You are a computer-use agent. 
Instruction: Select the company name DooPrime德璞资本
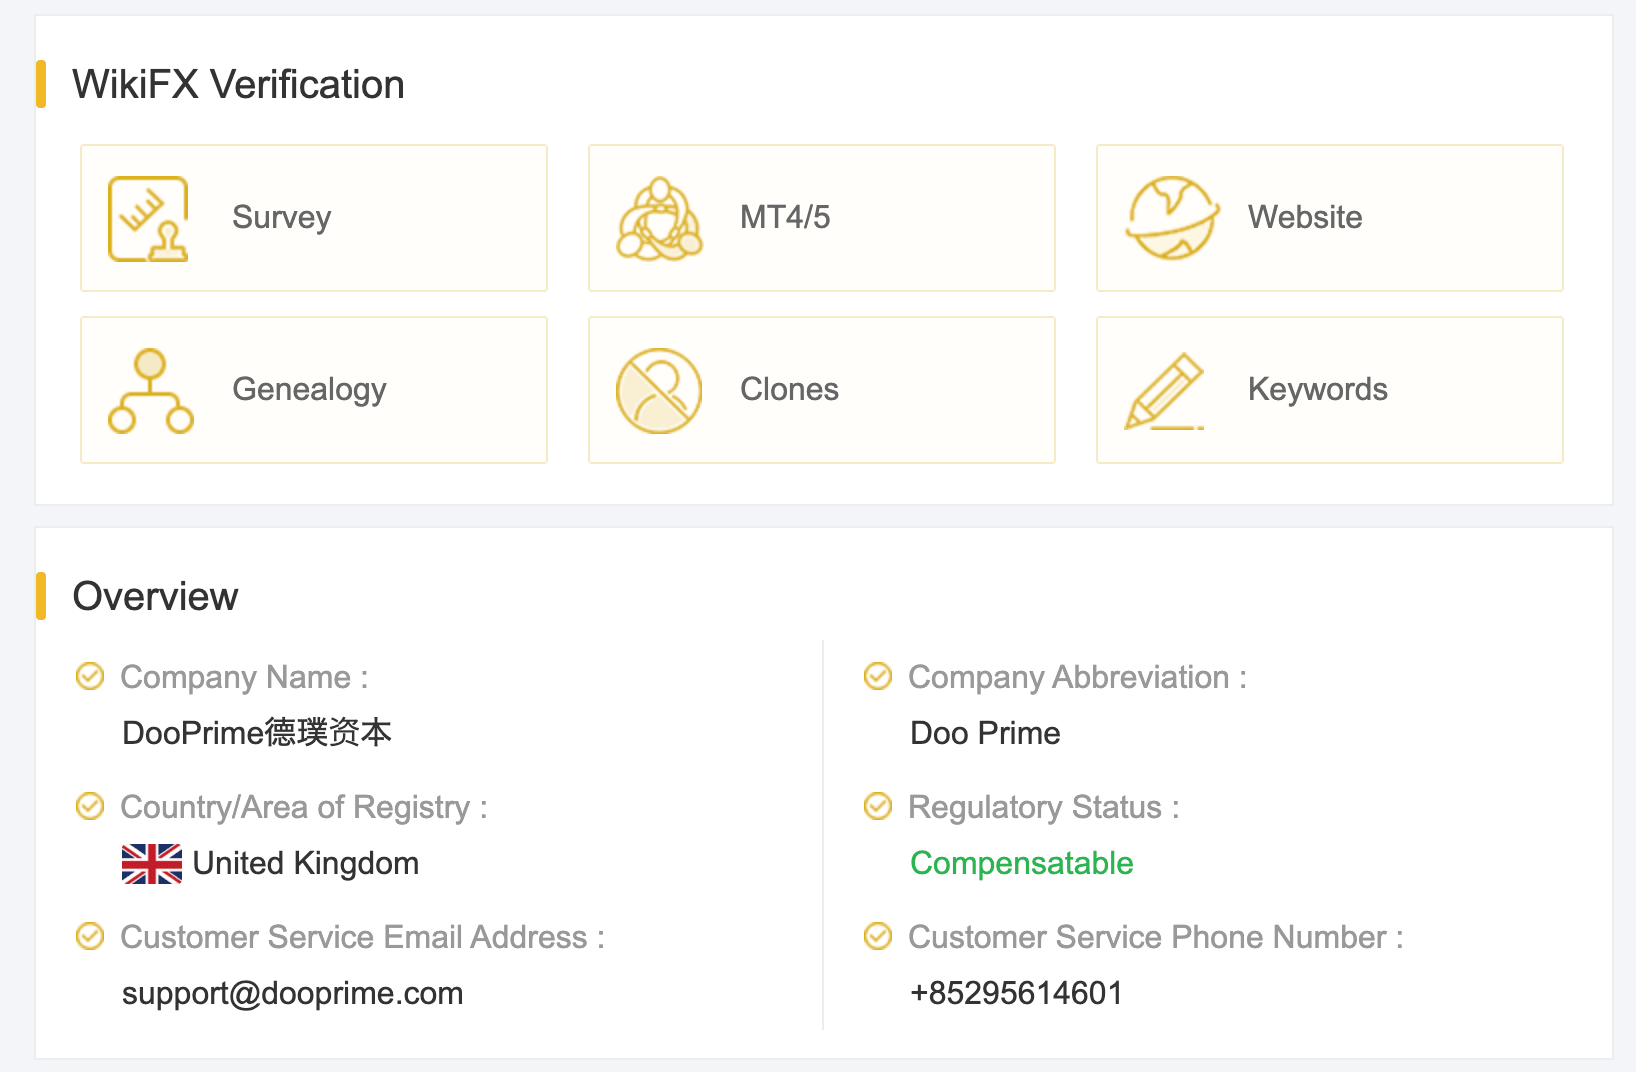[256, 733]
